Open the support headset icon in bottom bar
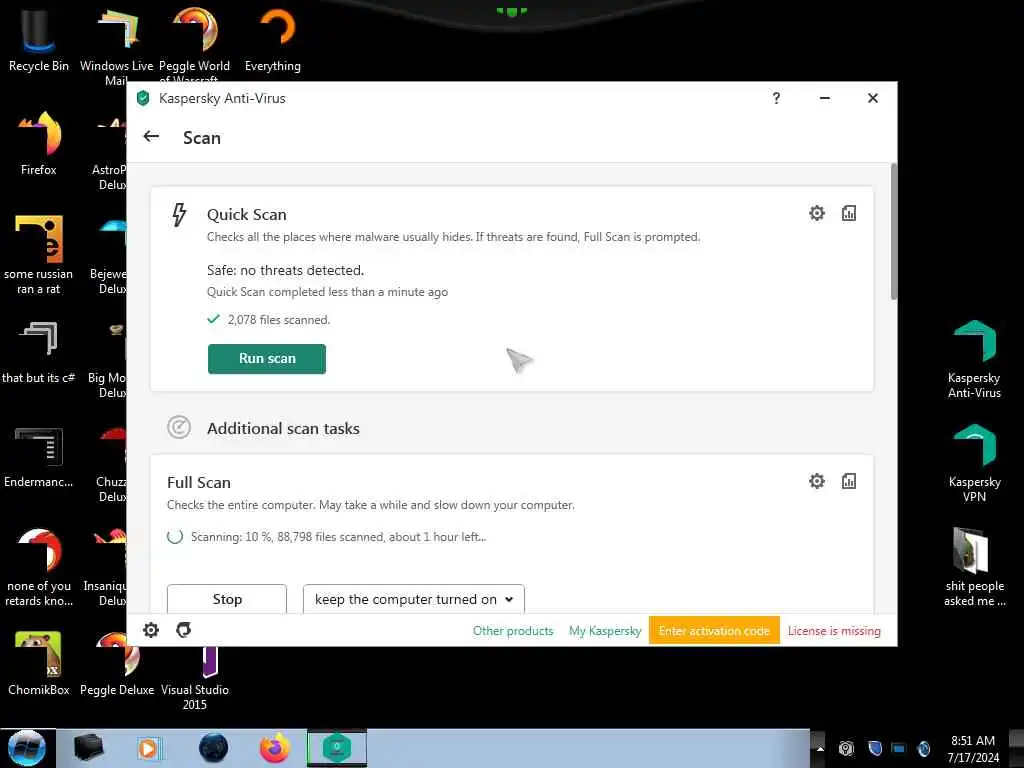 pyautogui.click(x=184, y=630)
